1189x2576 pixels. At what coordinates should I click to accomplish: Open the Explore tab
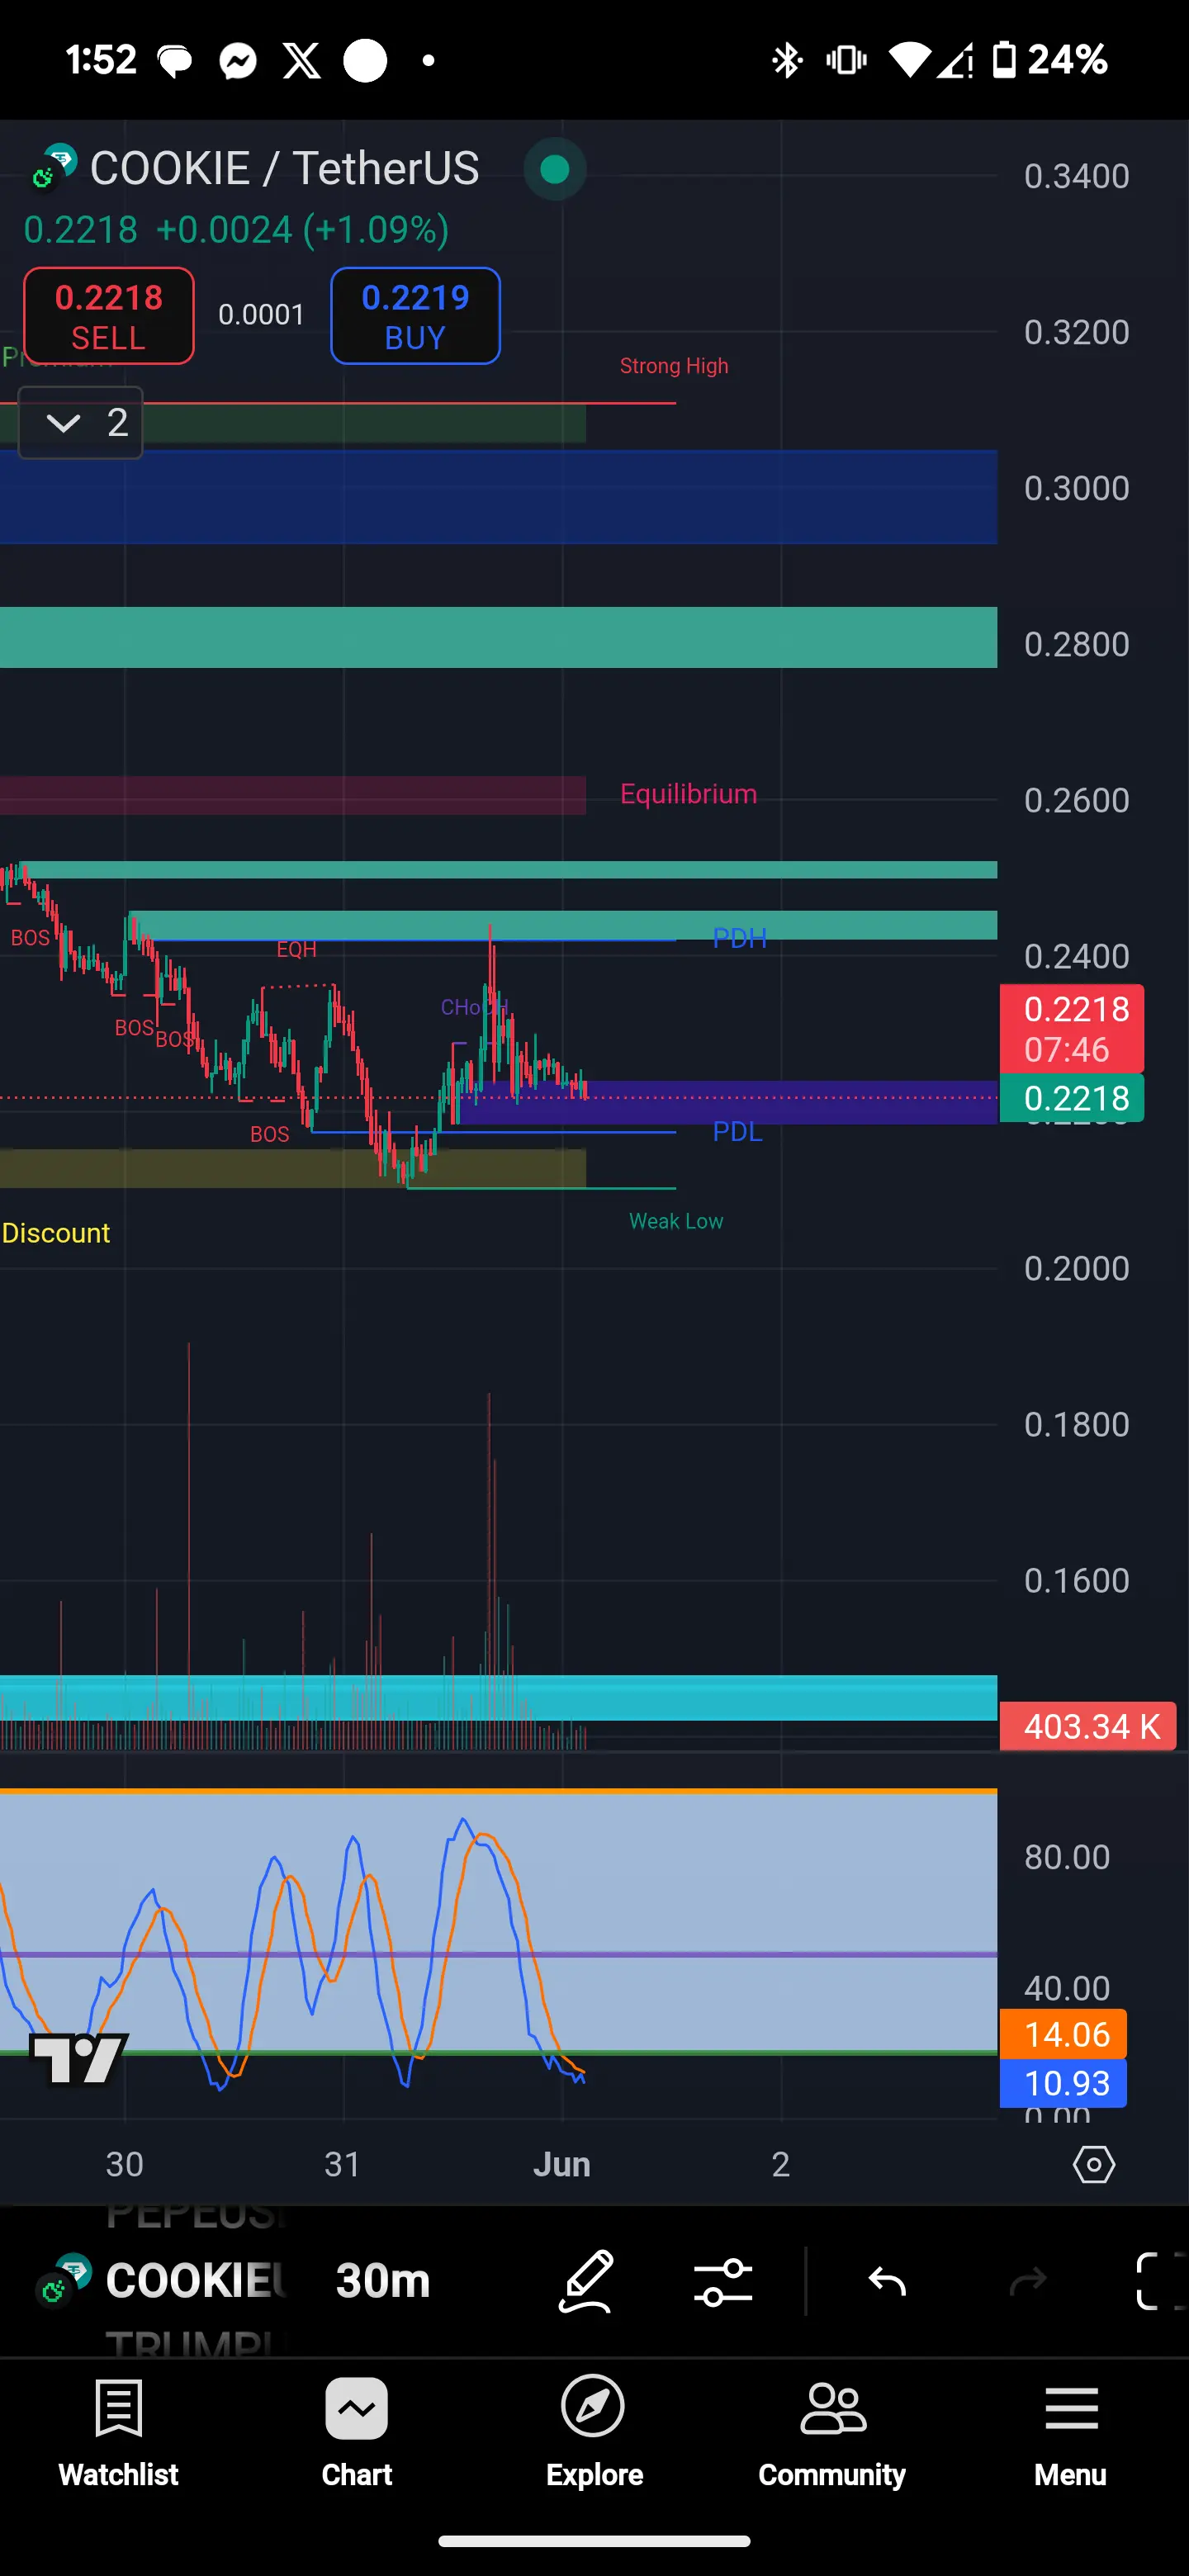(x=594, y=2433)
